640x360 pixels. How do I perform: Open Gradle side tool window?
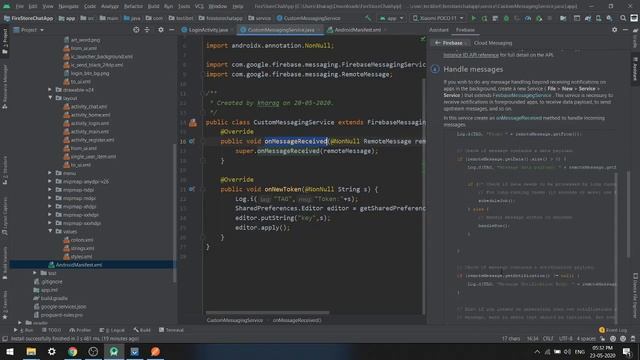coord(635,39)
